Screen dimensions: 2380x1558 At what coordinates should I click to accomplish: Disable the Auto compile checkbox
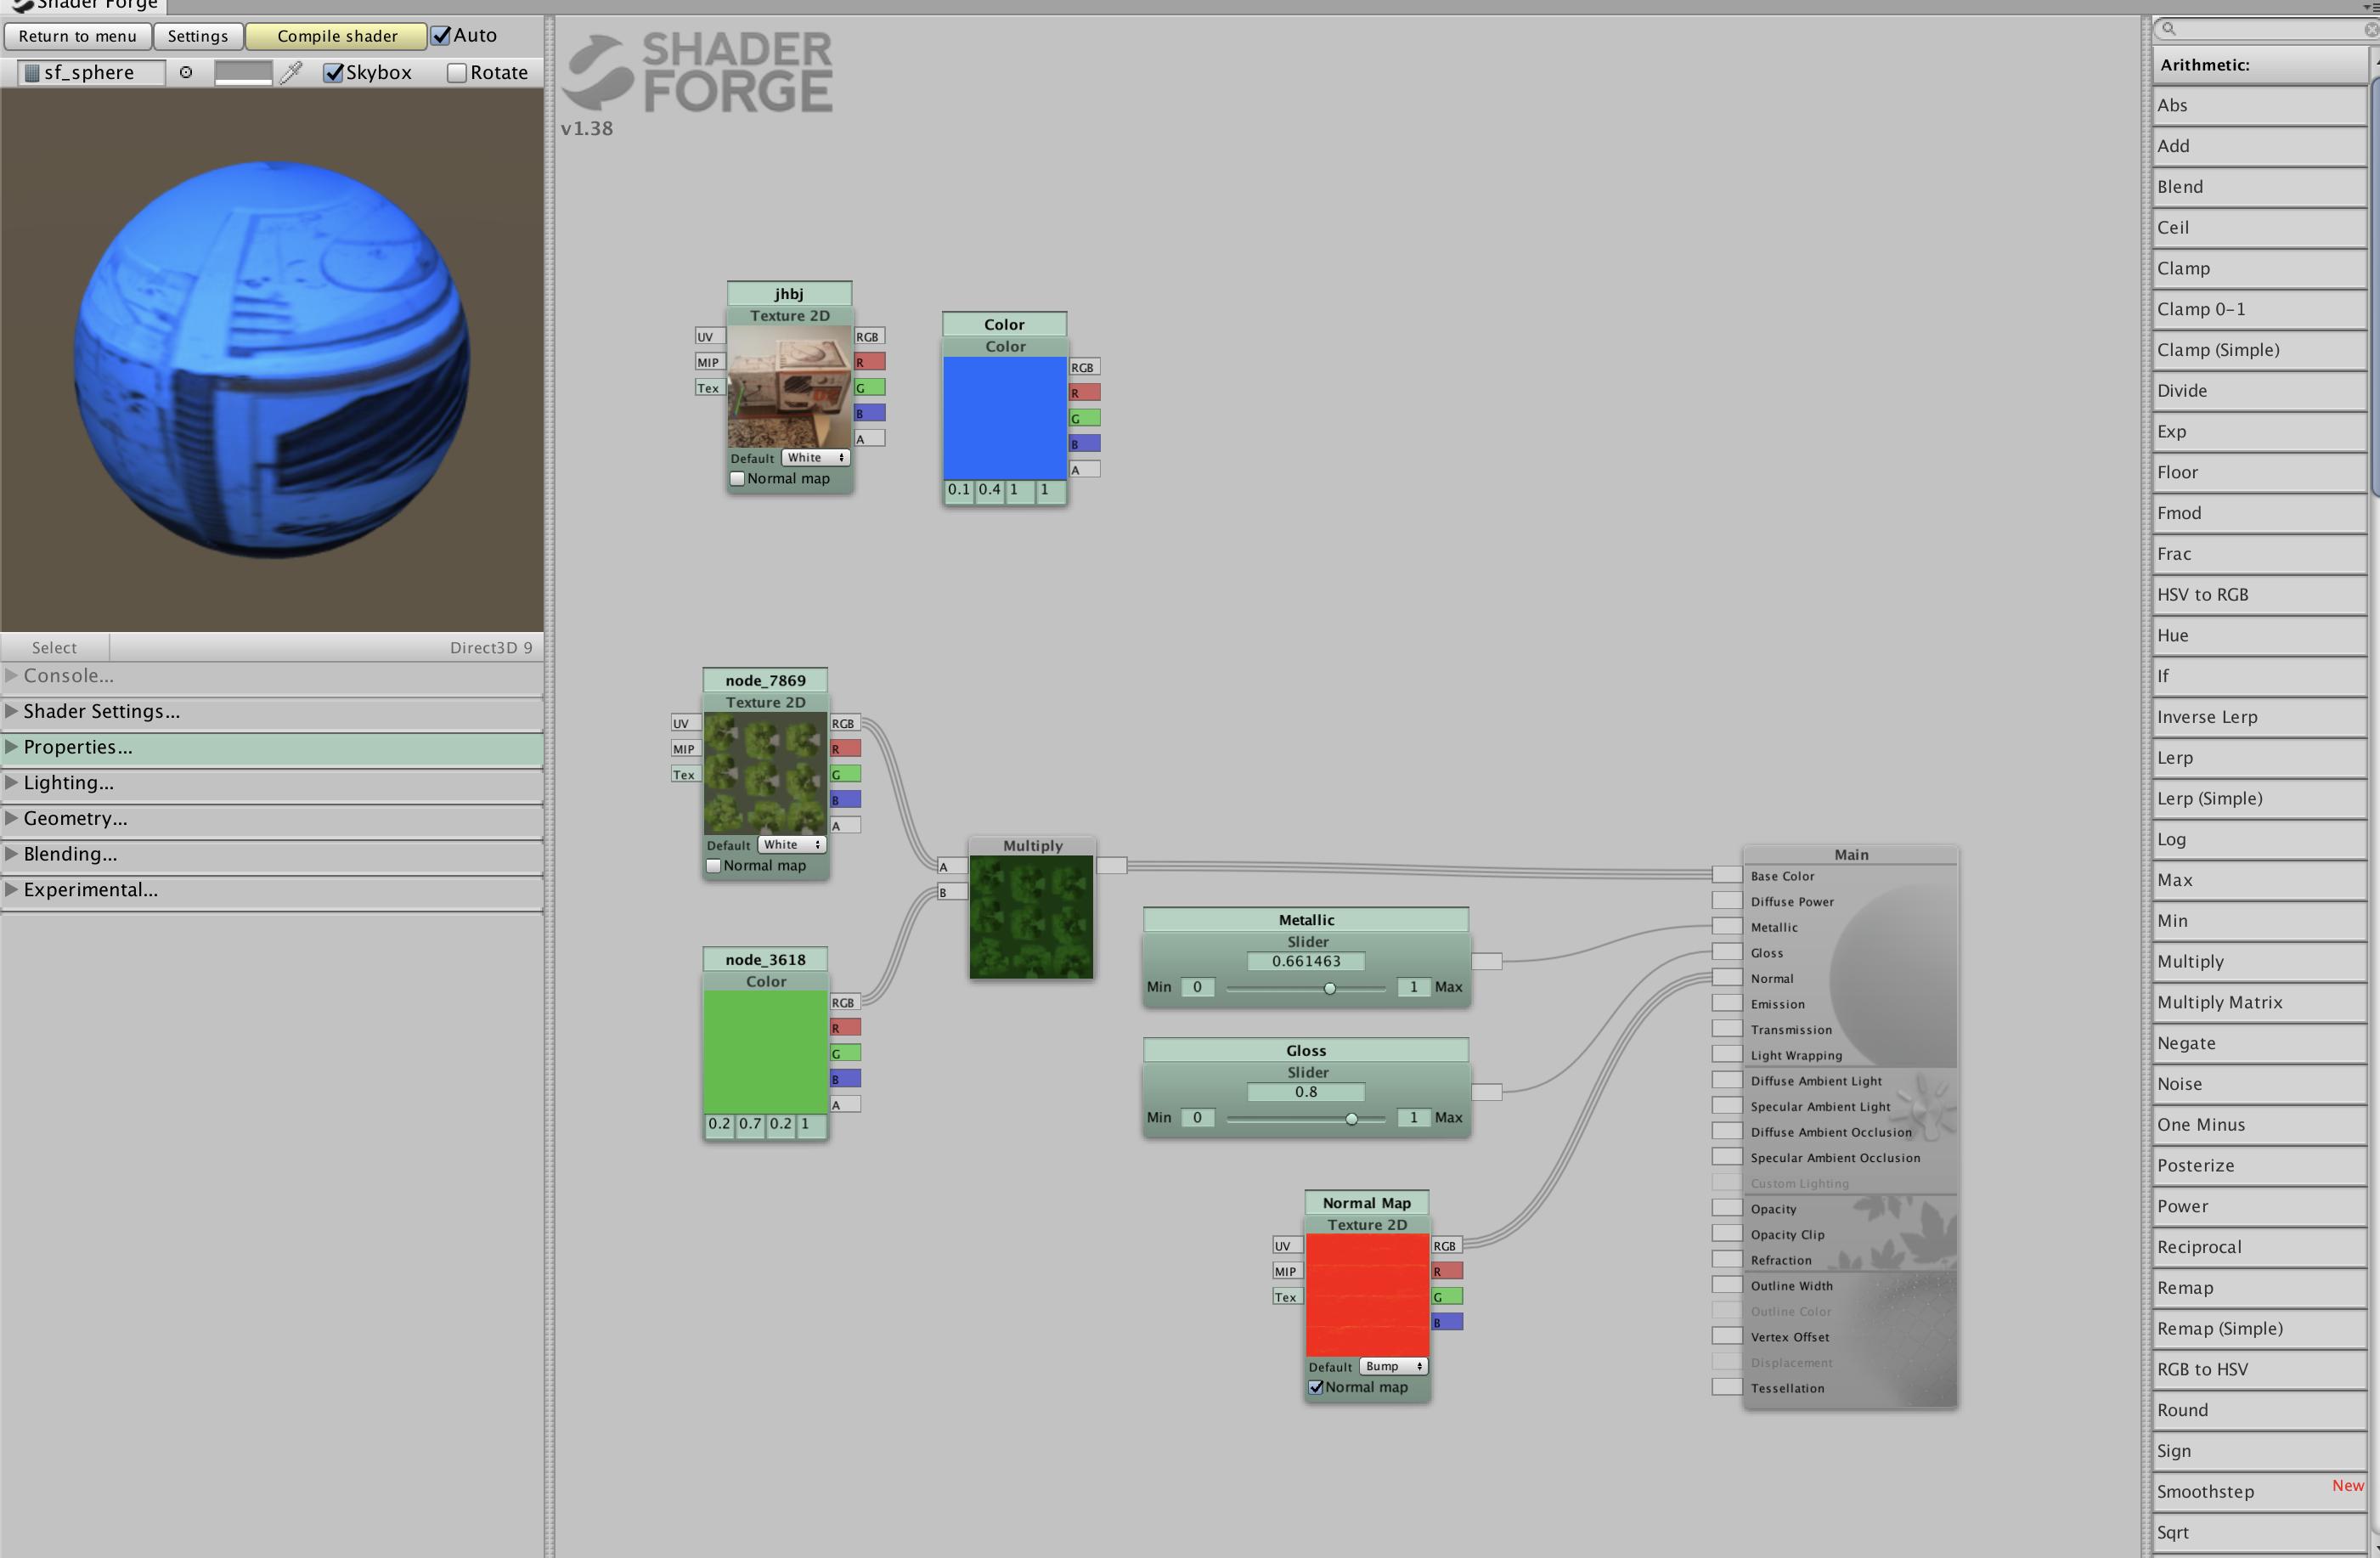tap(441, 35)
